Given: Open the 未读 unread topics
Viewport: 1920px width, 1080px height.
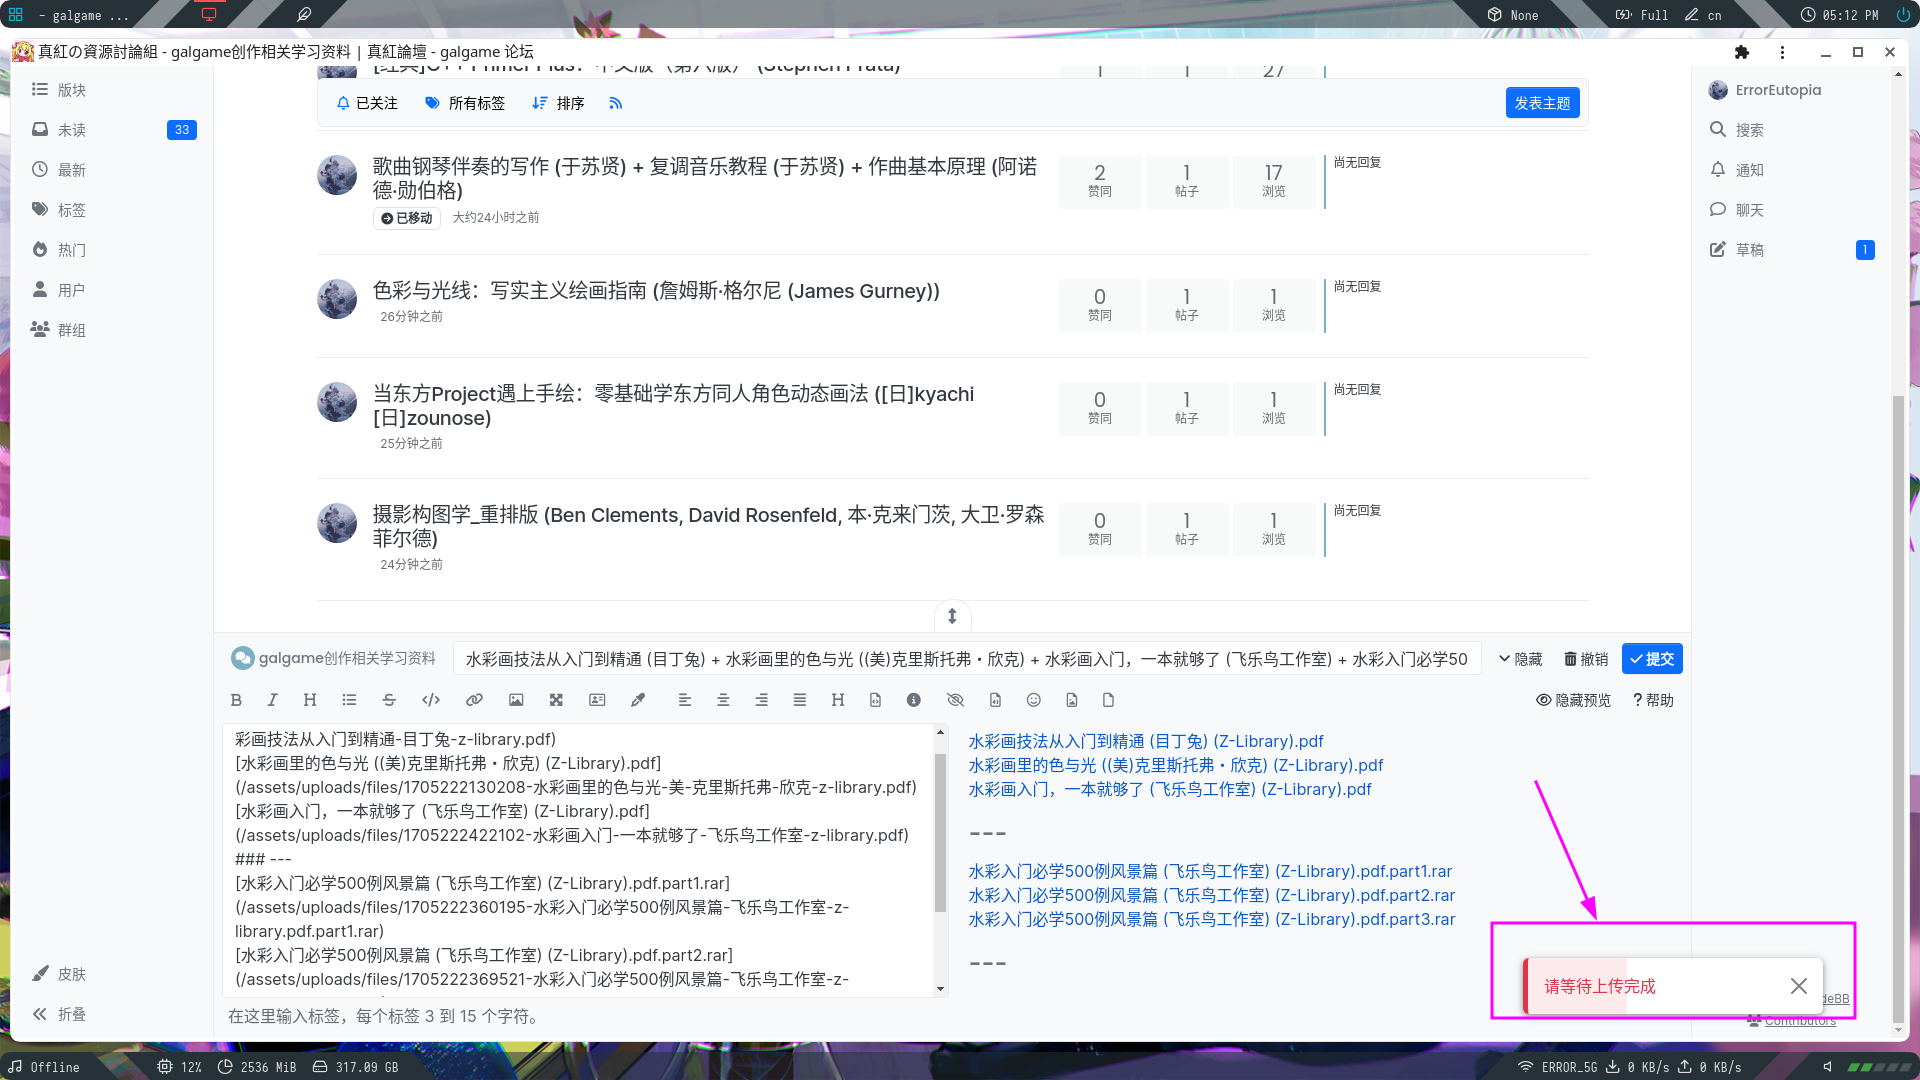Looking at the screenshot, I should point(60,130).
